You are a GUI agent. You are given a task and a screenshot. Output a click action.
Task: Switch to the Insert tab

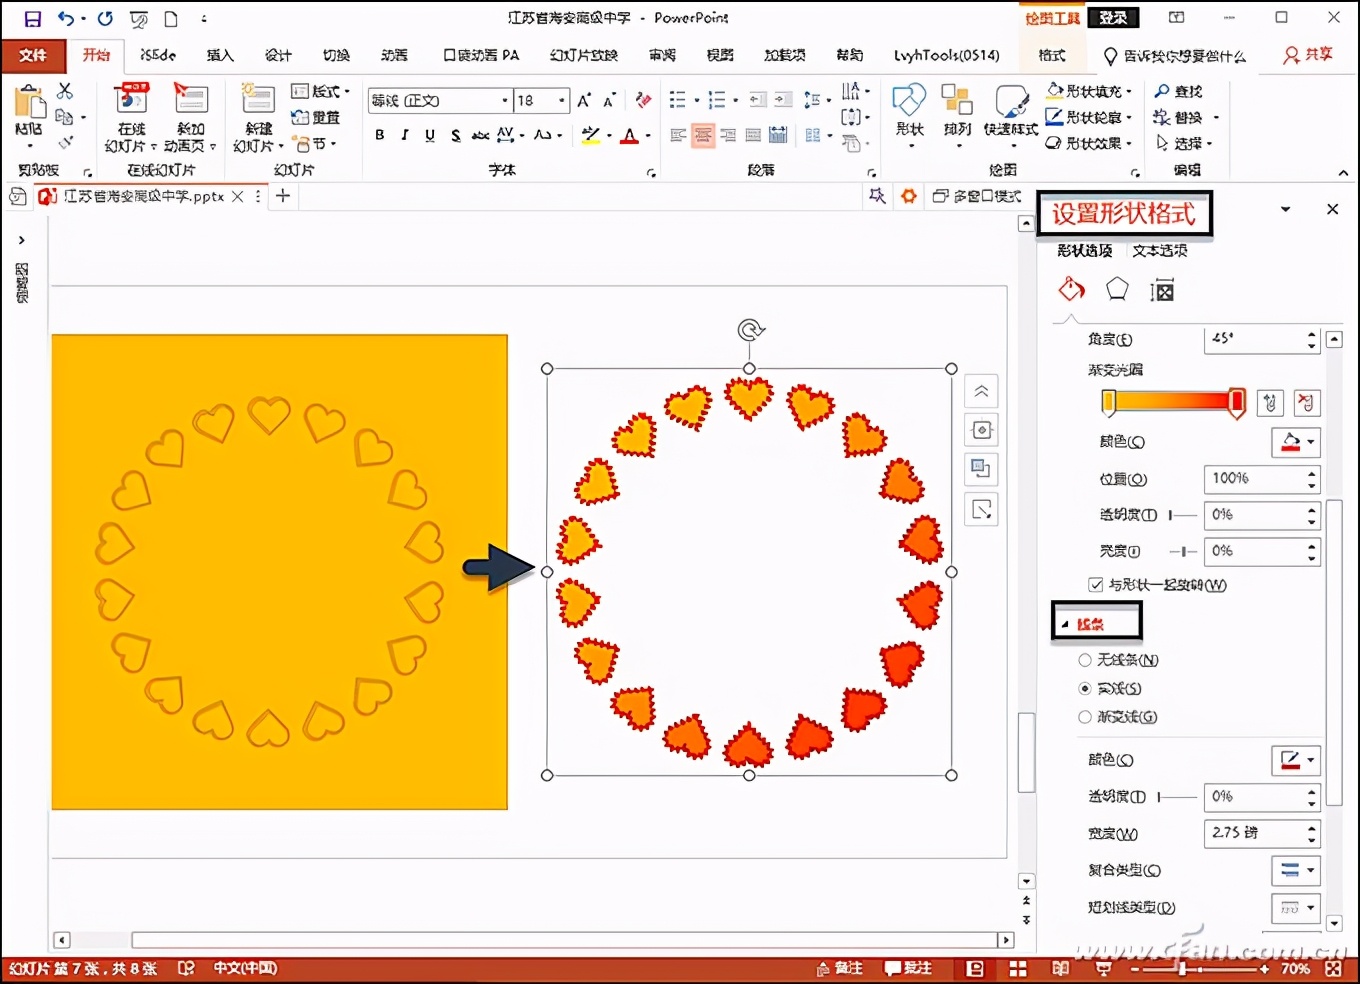click(x=220, y=55)
